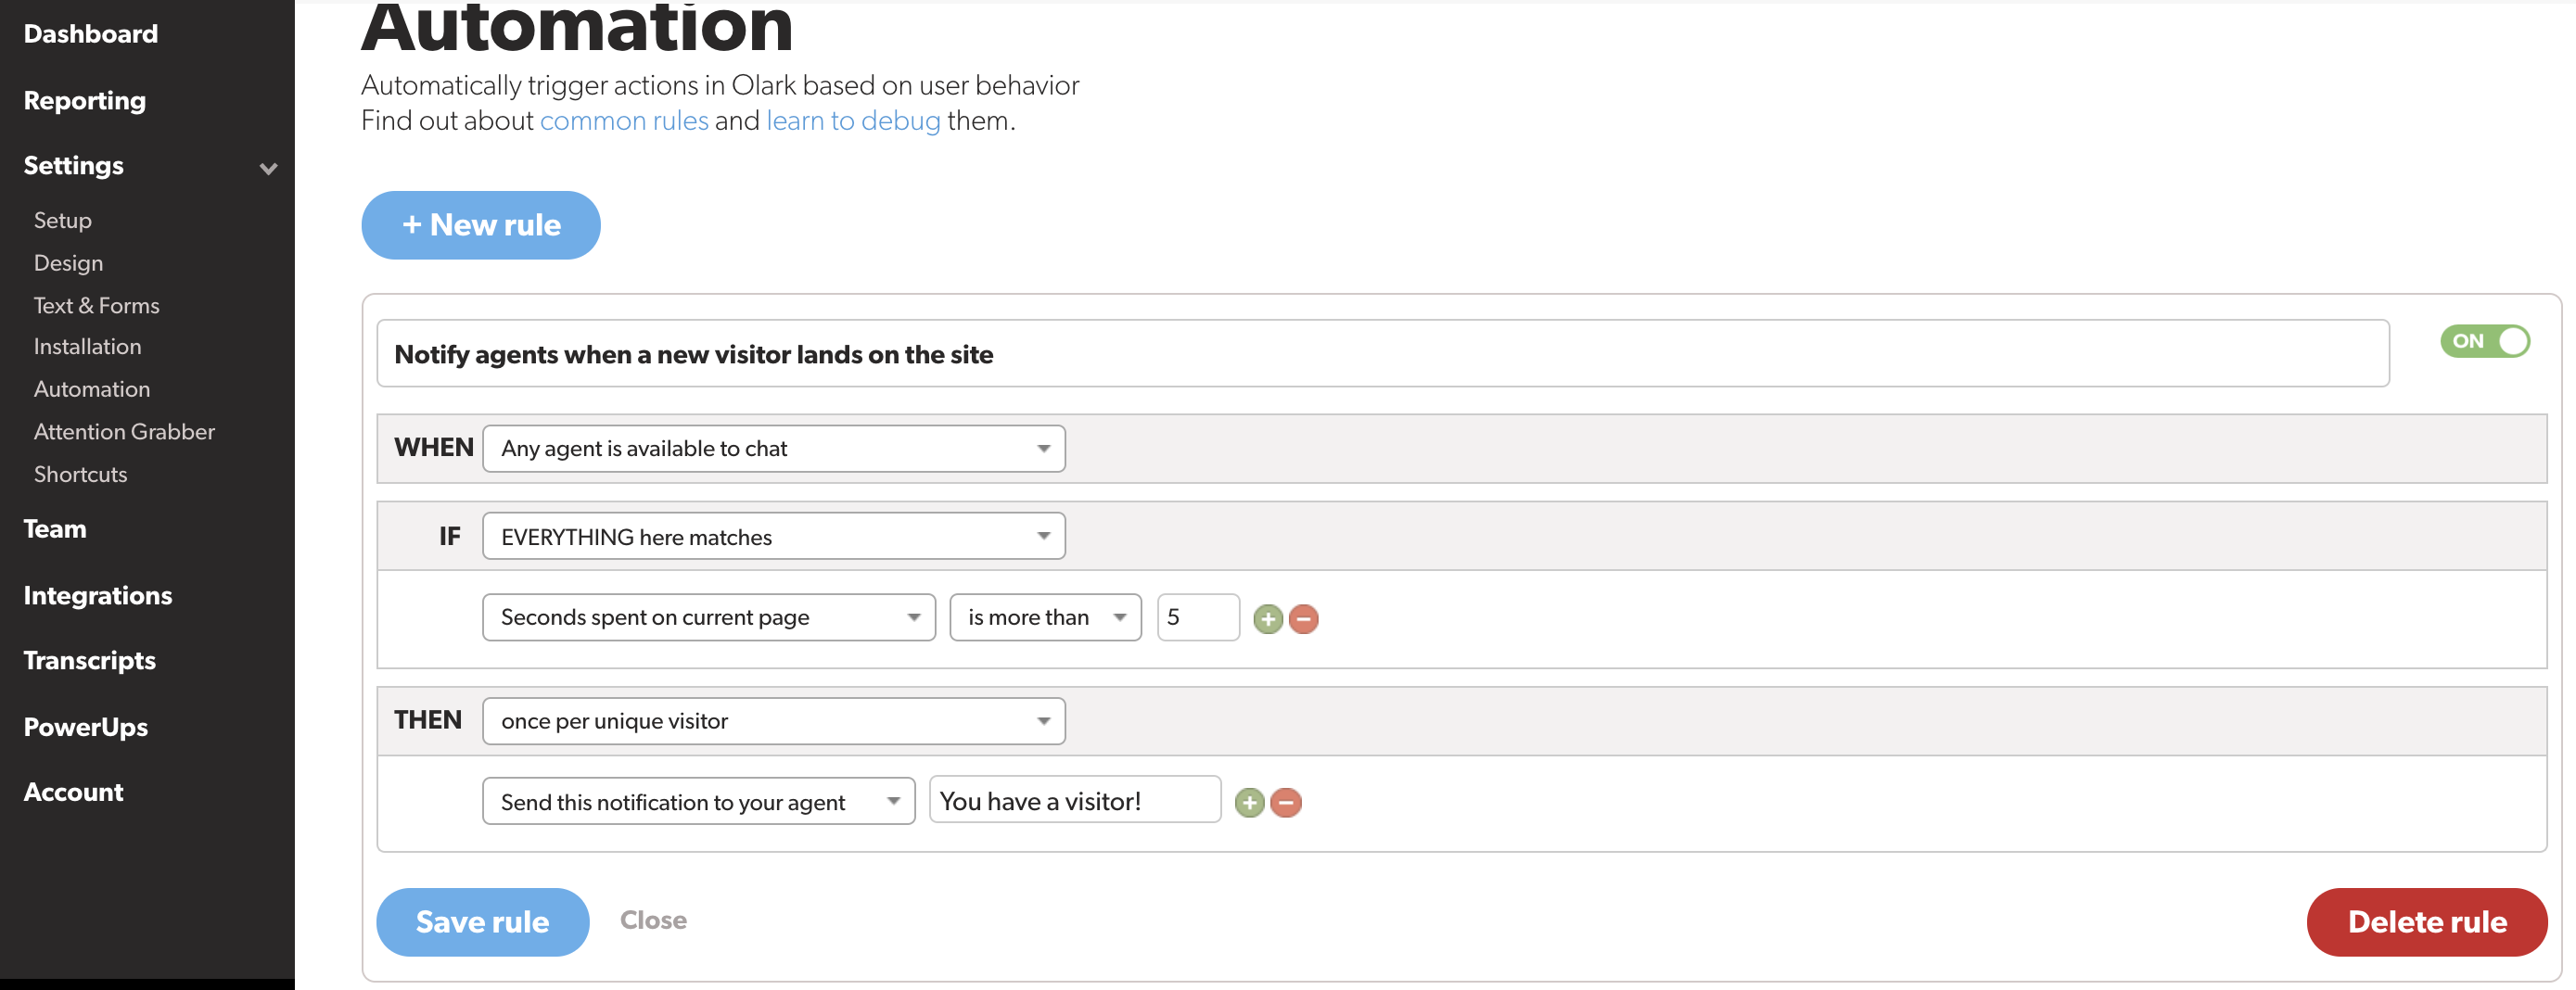The height and width of the screenshot is (990, 2576).
Task: Open Attention Grabber settings
Action: 124,431
